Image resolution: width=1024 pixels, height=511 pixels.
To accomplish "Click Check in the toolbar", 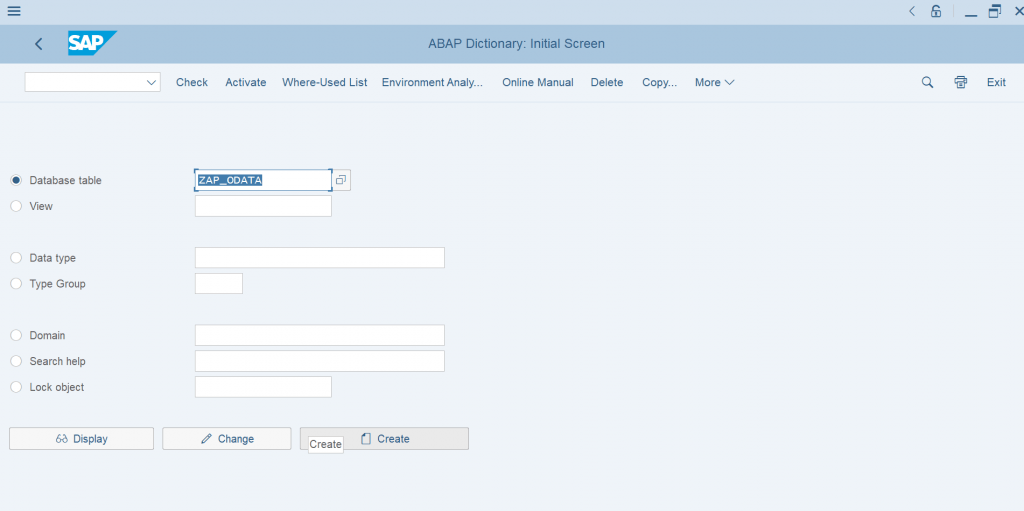I will tap(192, 82).
